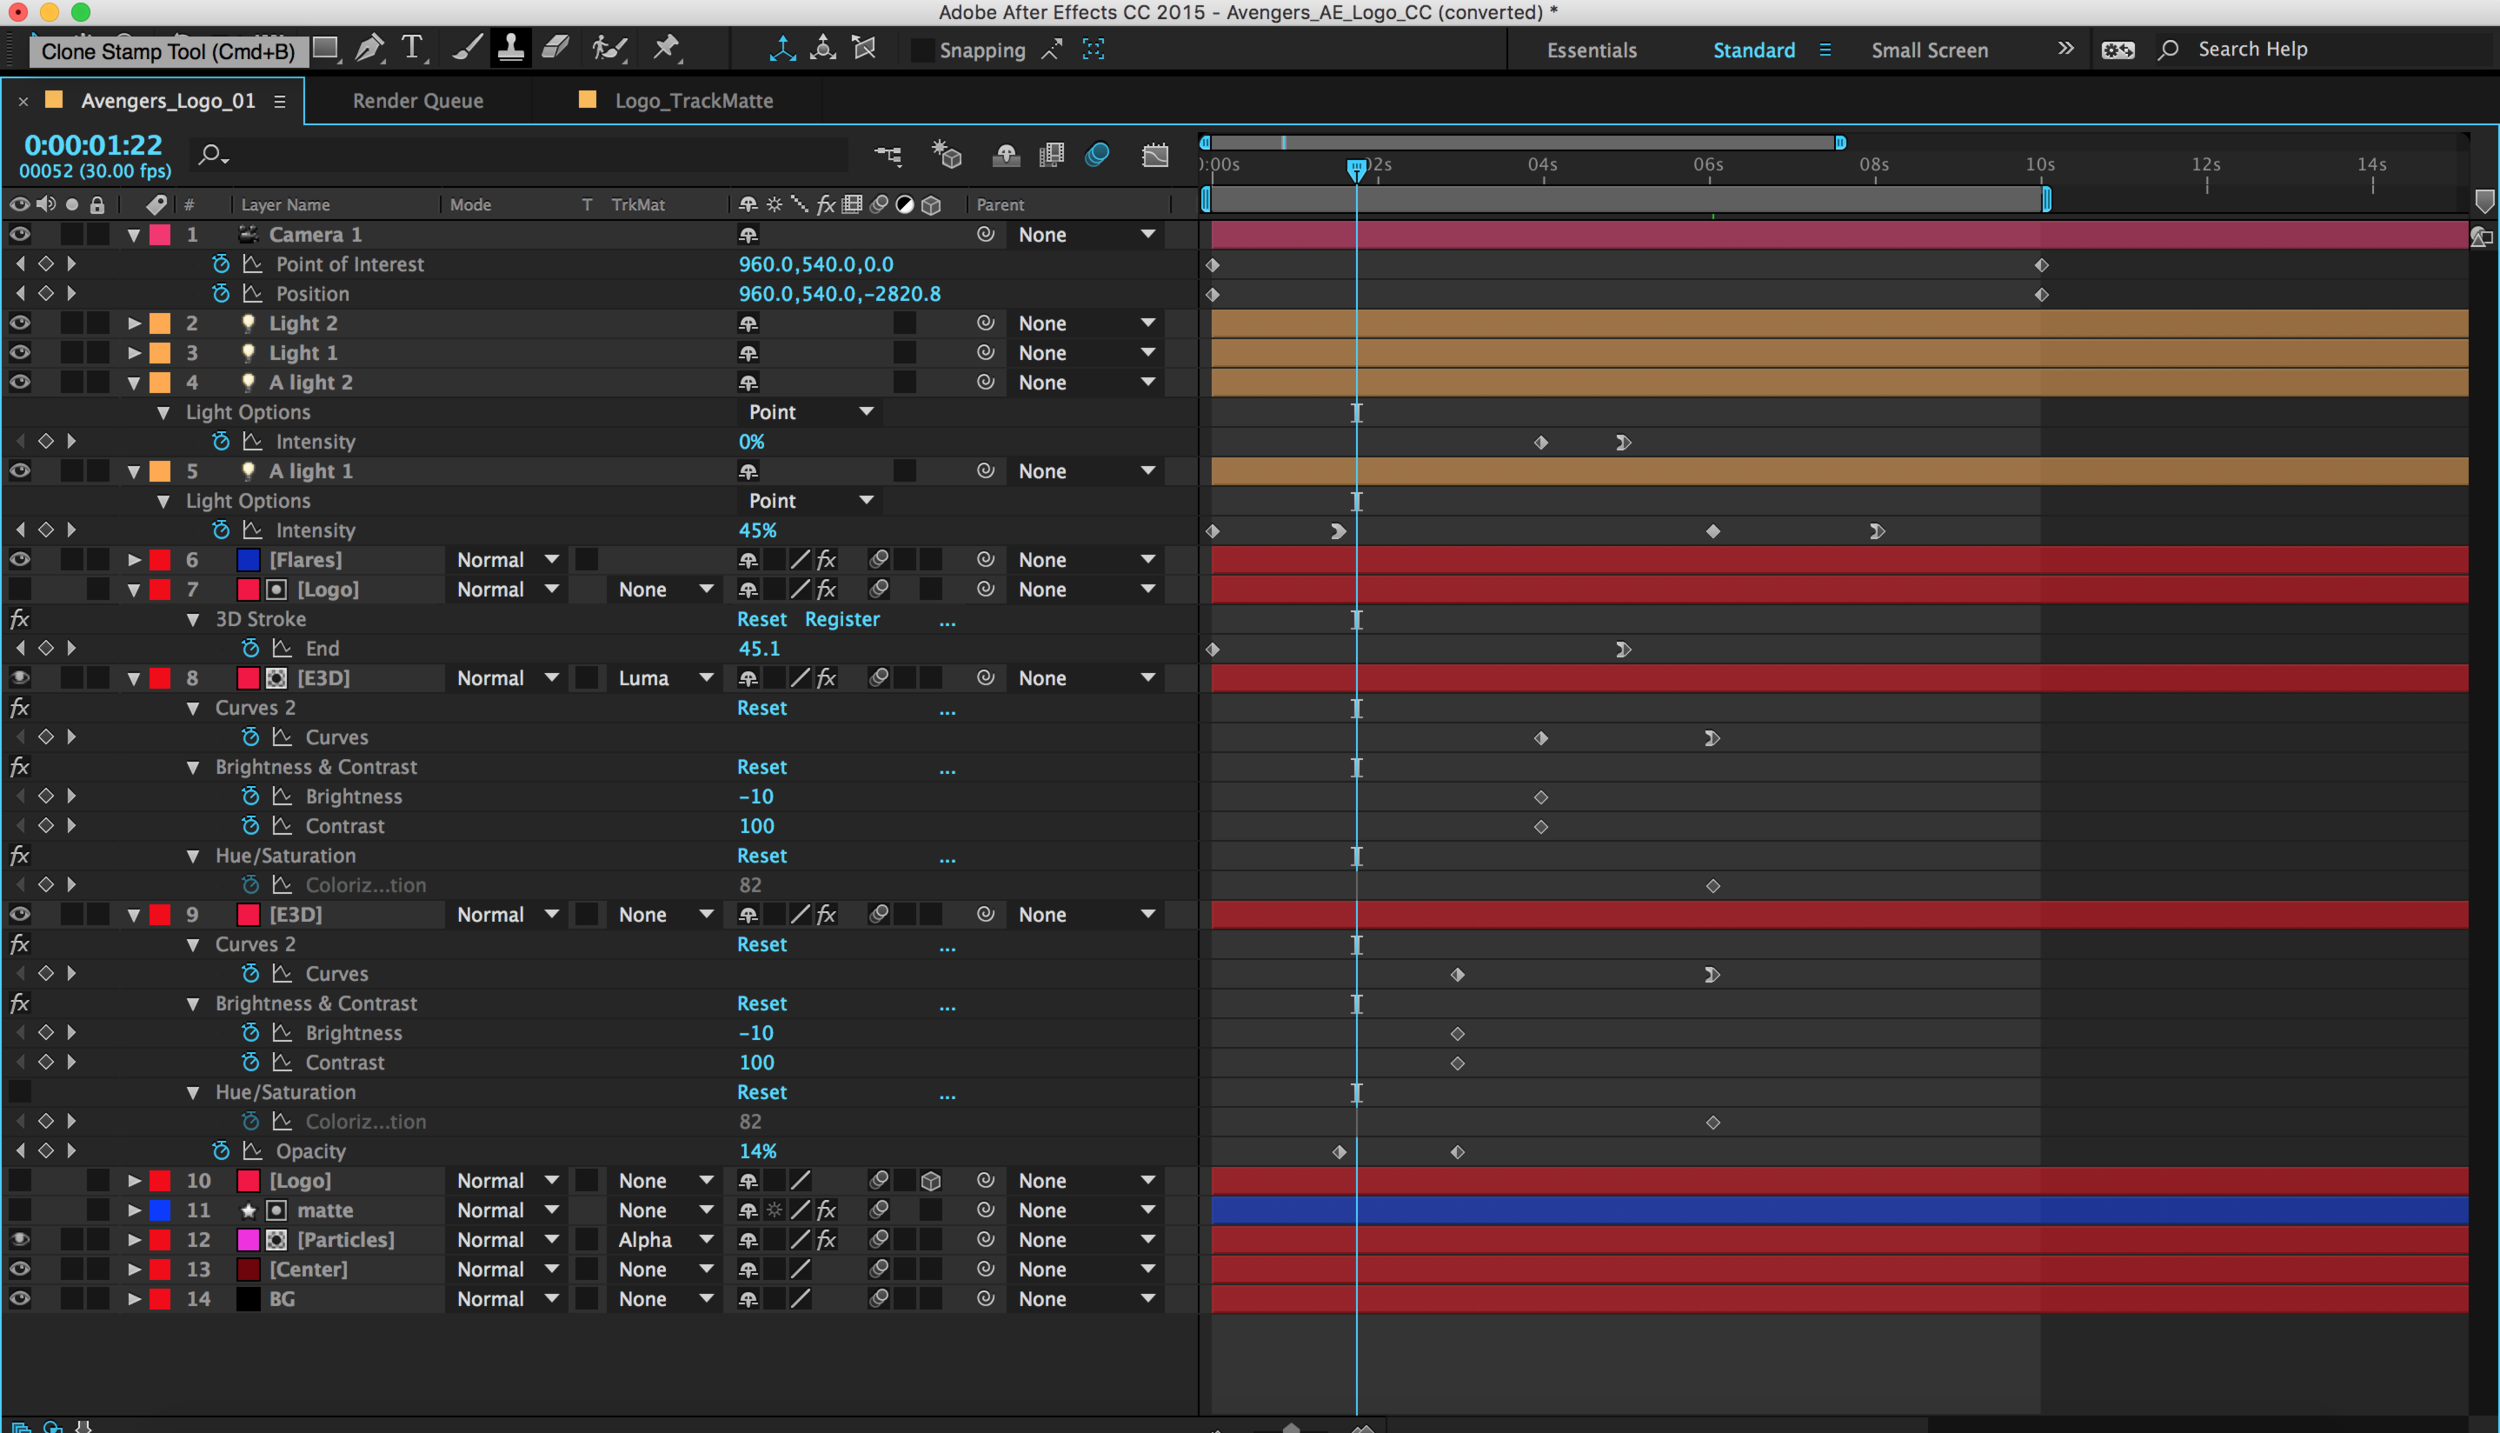The width and height of the screenshot is (2500, 1433).
Task: Toggle visibility of matte layer 11
Action: coord(21,1210)
